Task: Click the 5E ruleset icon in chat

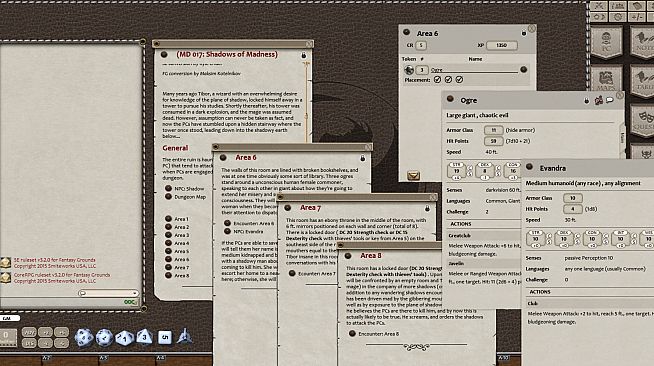Action: (x=5, y=262)
